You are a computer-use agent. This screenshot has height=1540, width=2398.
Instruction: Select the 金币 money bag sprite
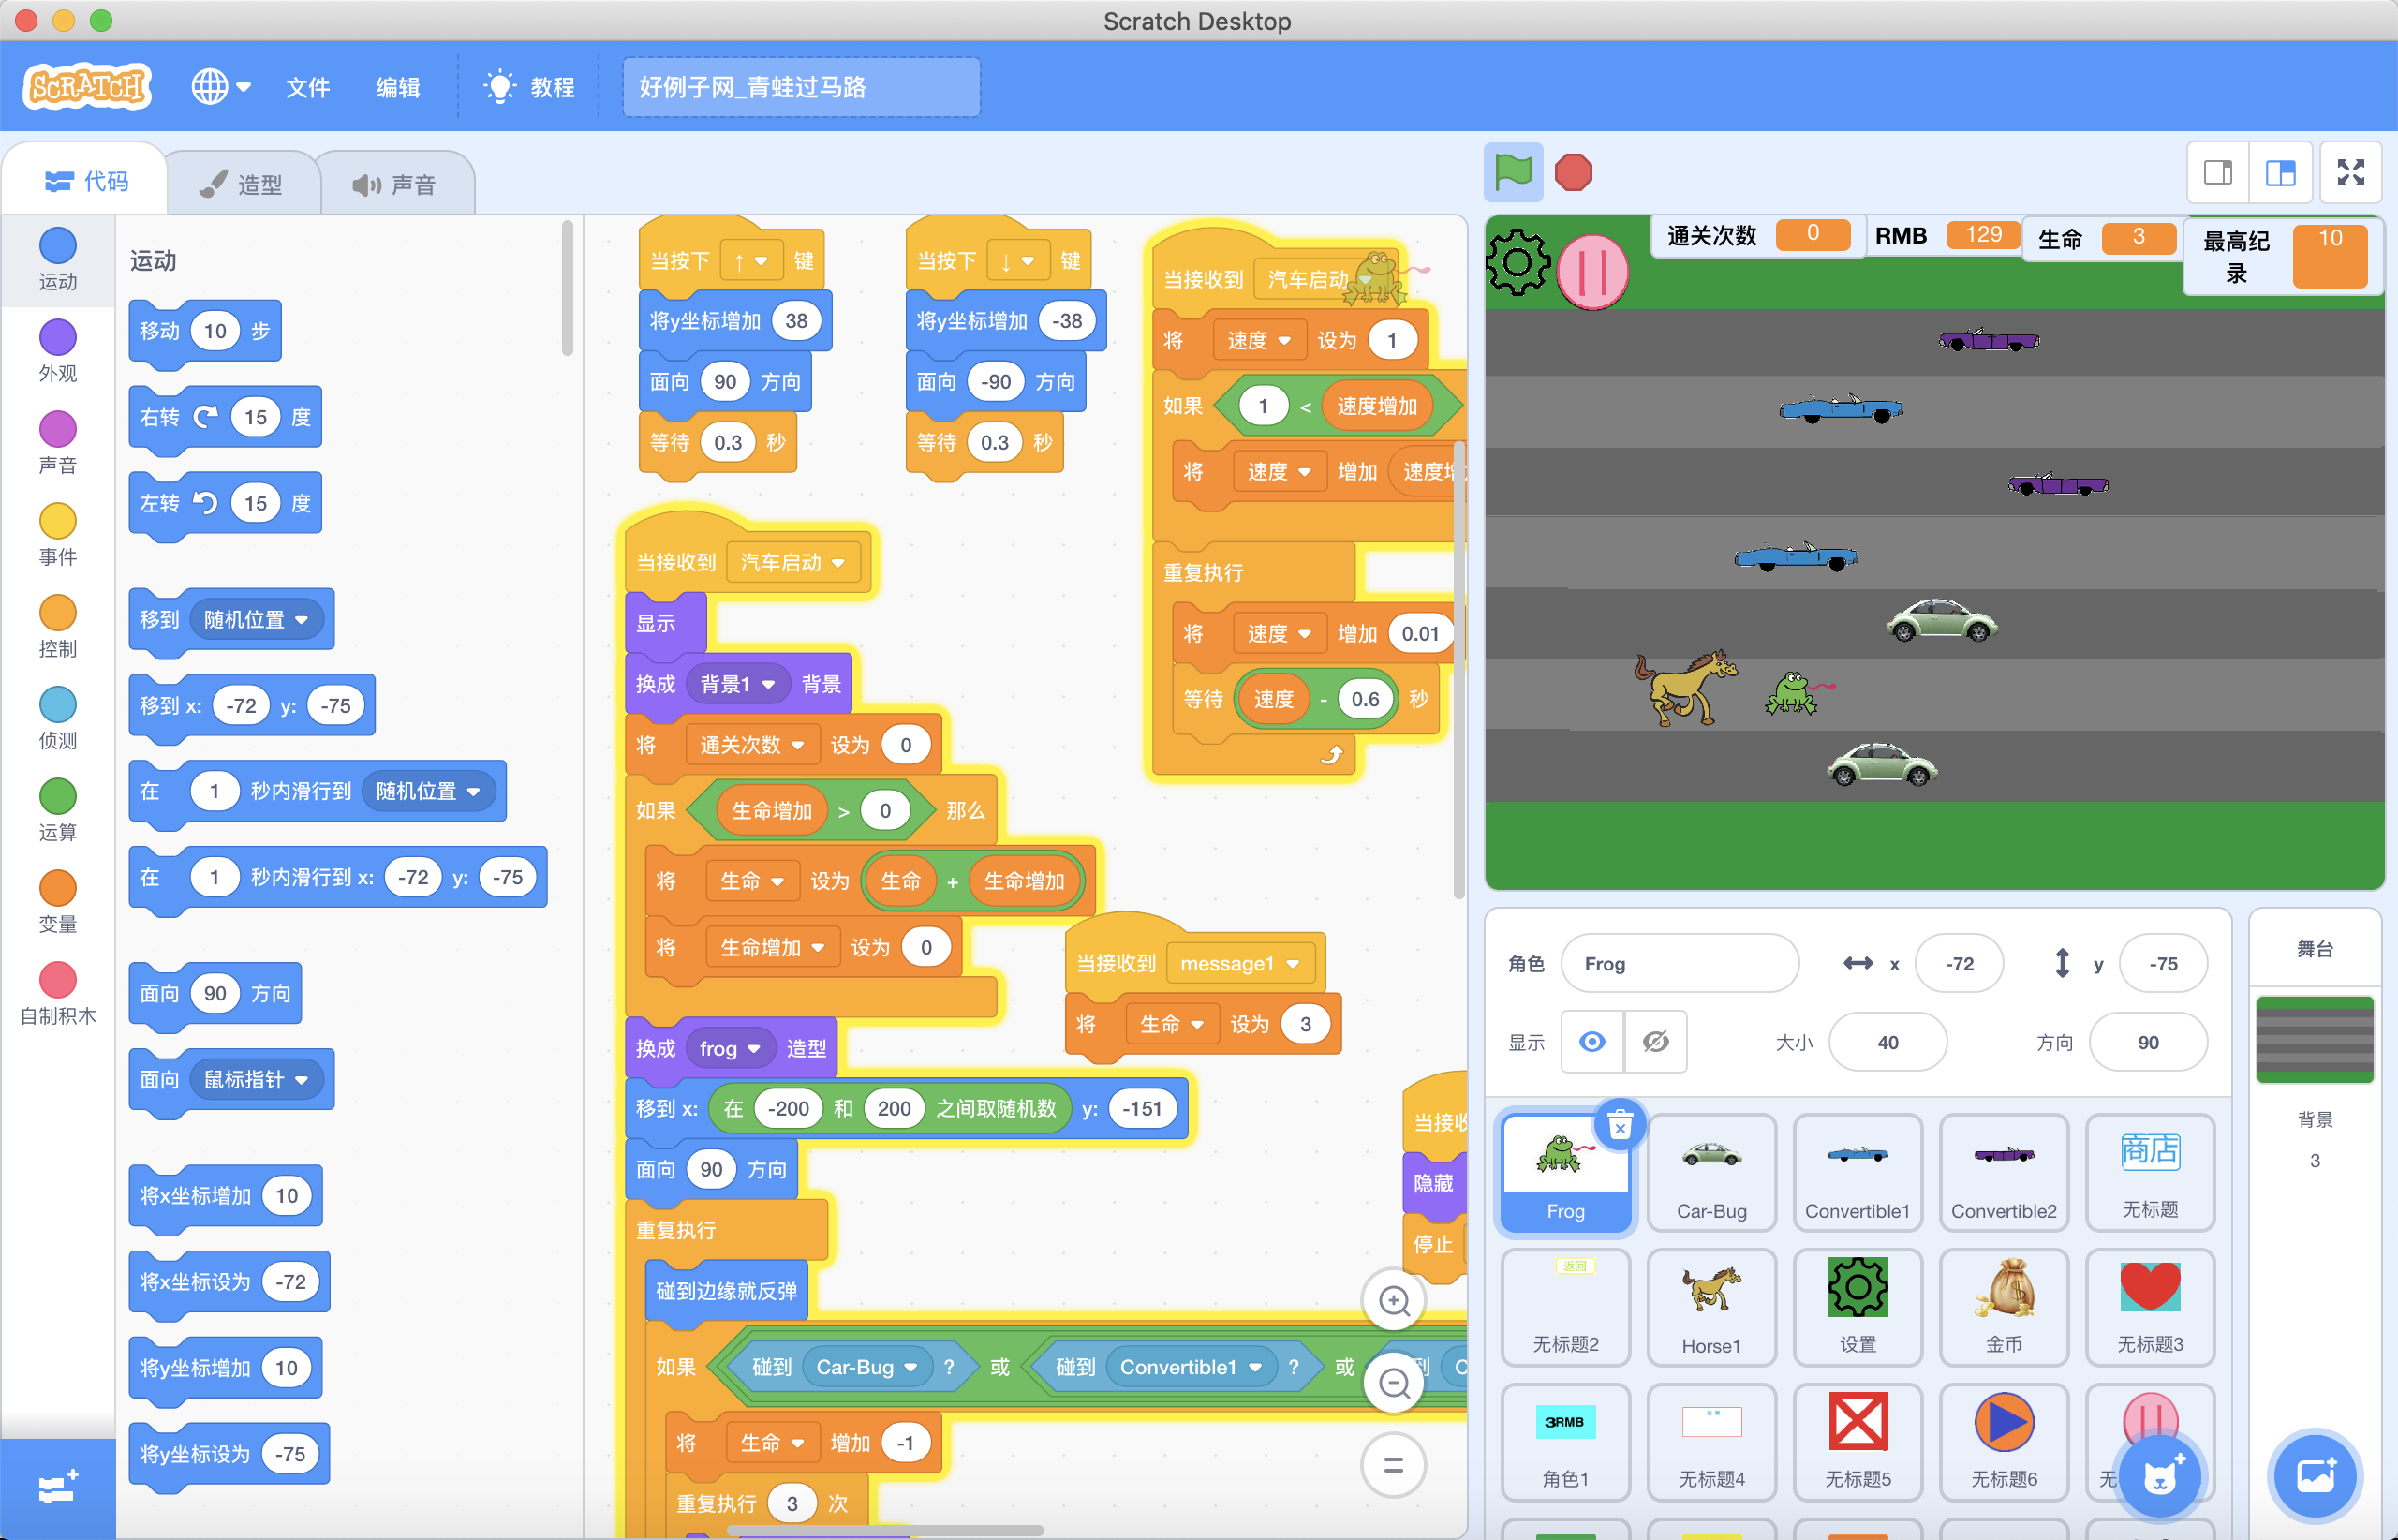[x=2003, y=1307]
